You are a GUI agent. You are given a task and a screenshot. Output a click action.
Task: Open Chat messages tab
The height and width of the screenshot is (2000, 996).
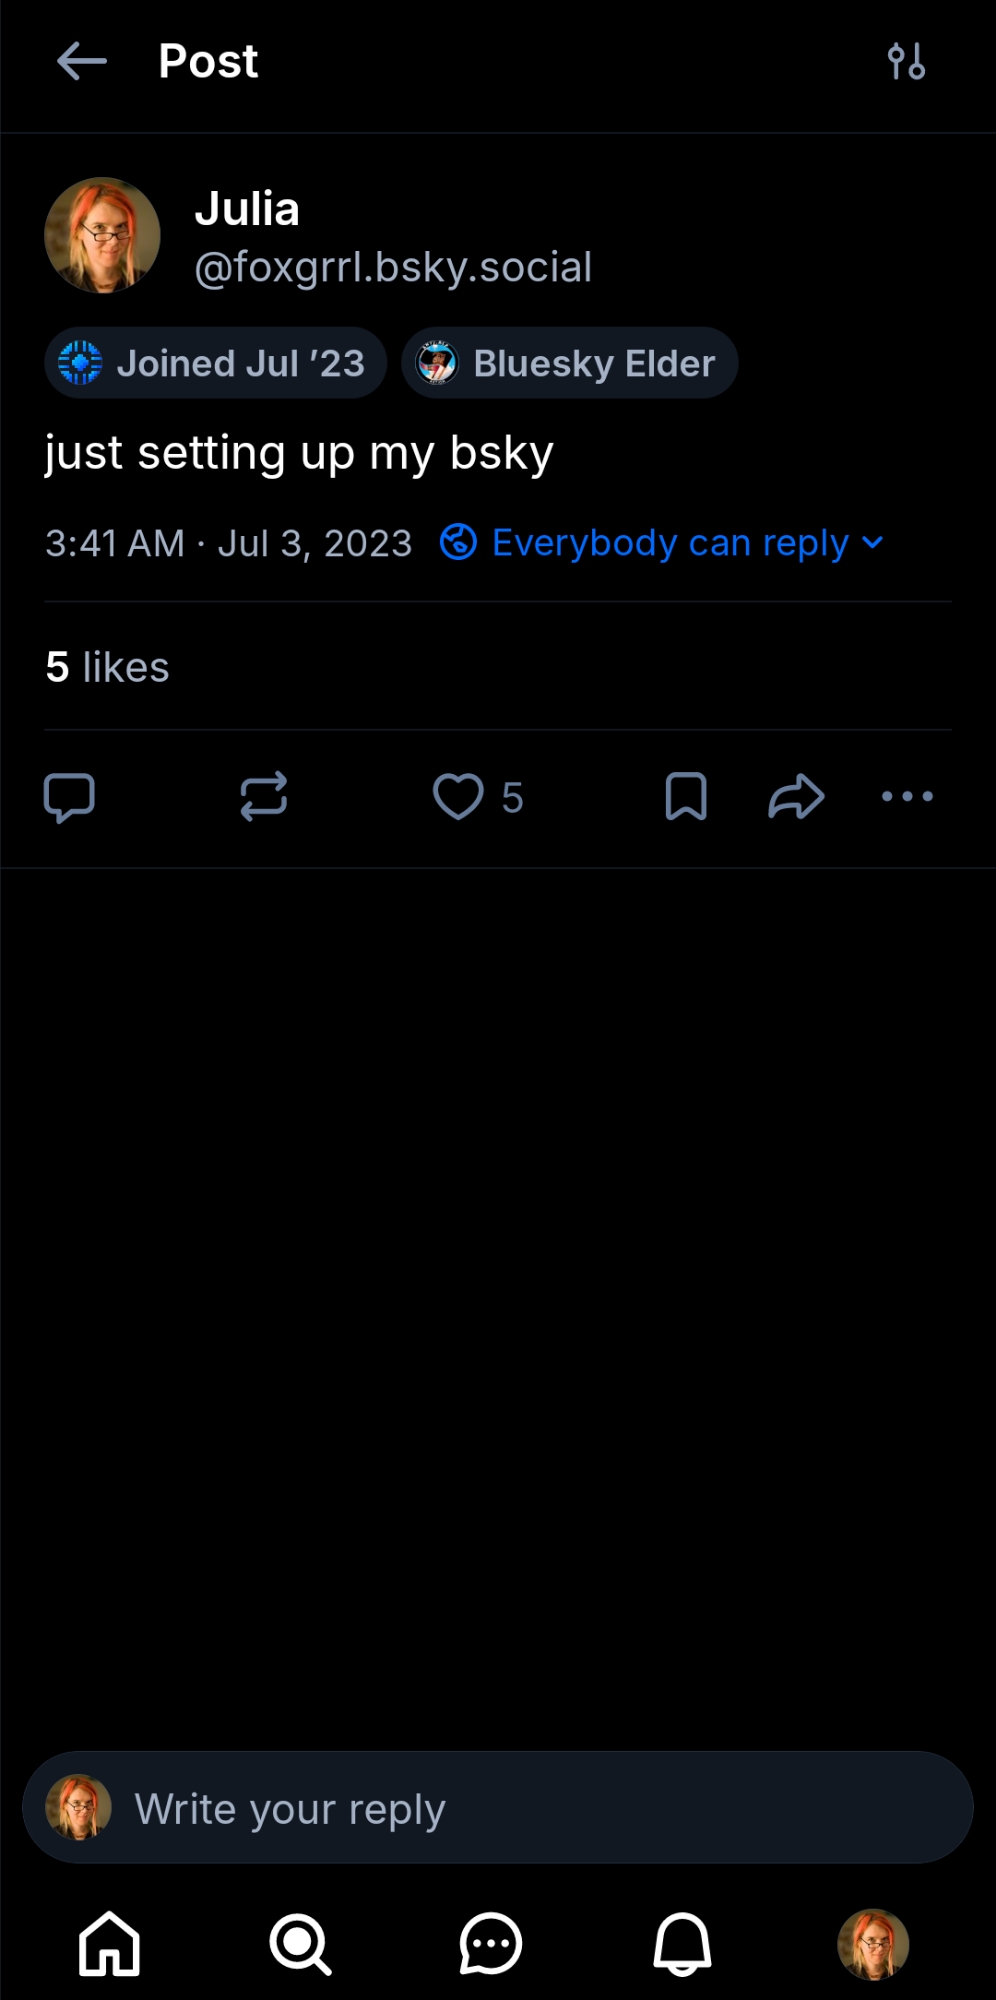[x=491, y=1944]
